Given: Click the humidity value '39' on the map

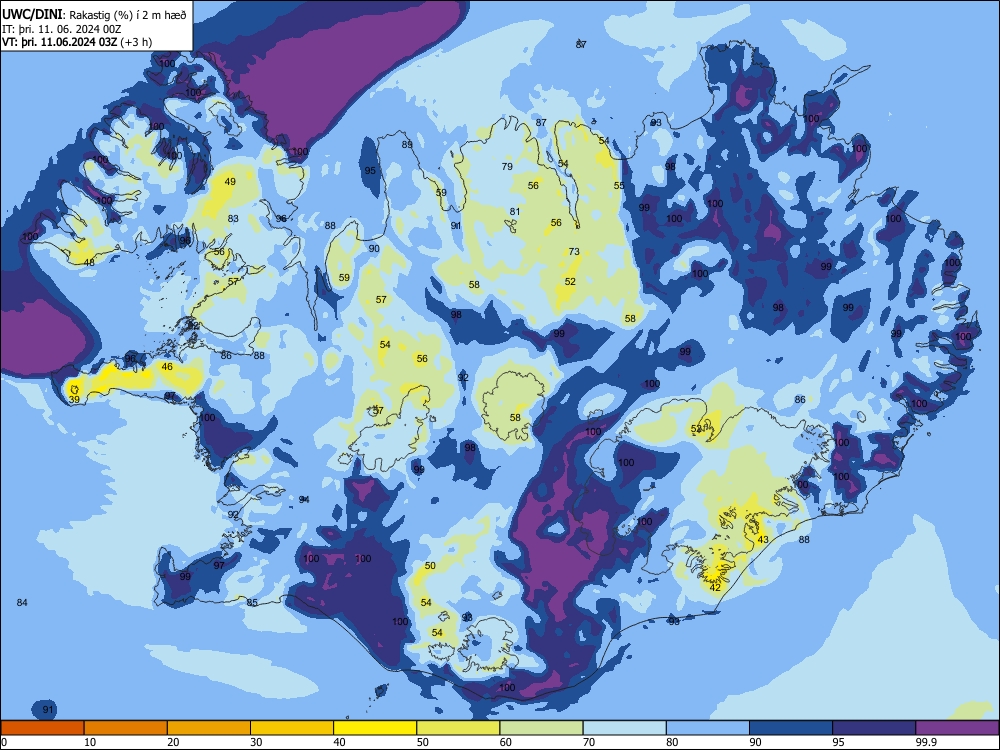Looking at the screenshot, I should pyautogui.click(x=74, y=400).
